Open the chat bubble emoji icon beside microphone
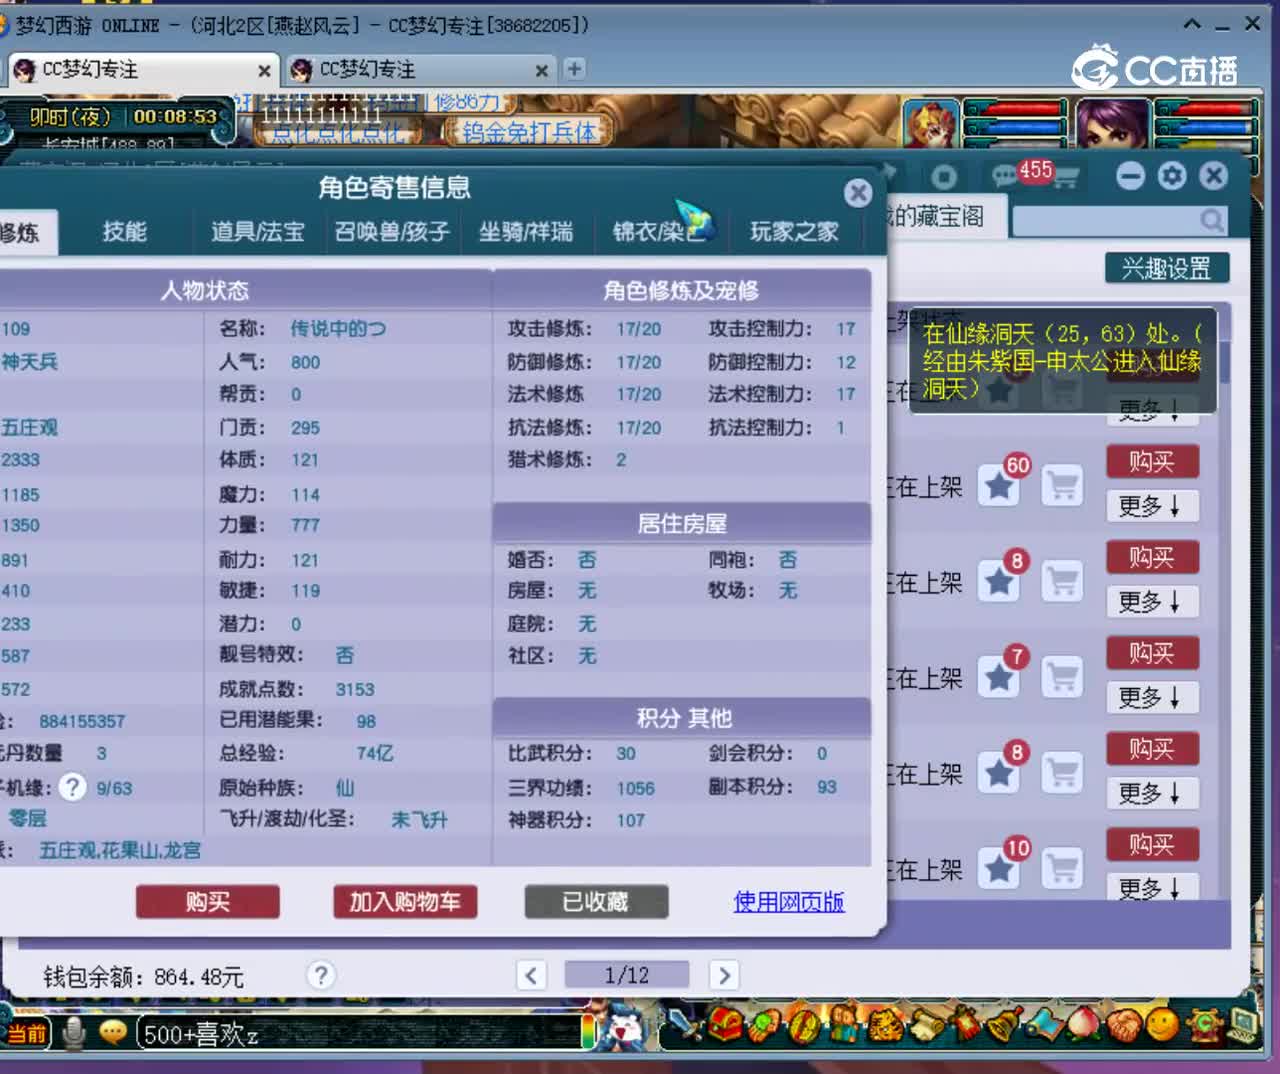 (x=112, y=1032)
